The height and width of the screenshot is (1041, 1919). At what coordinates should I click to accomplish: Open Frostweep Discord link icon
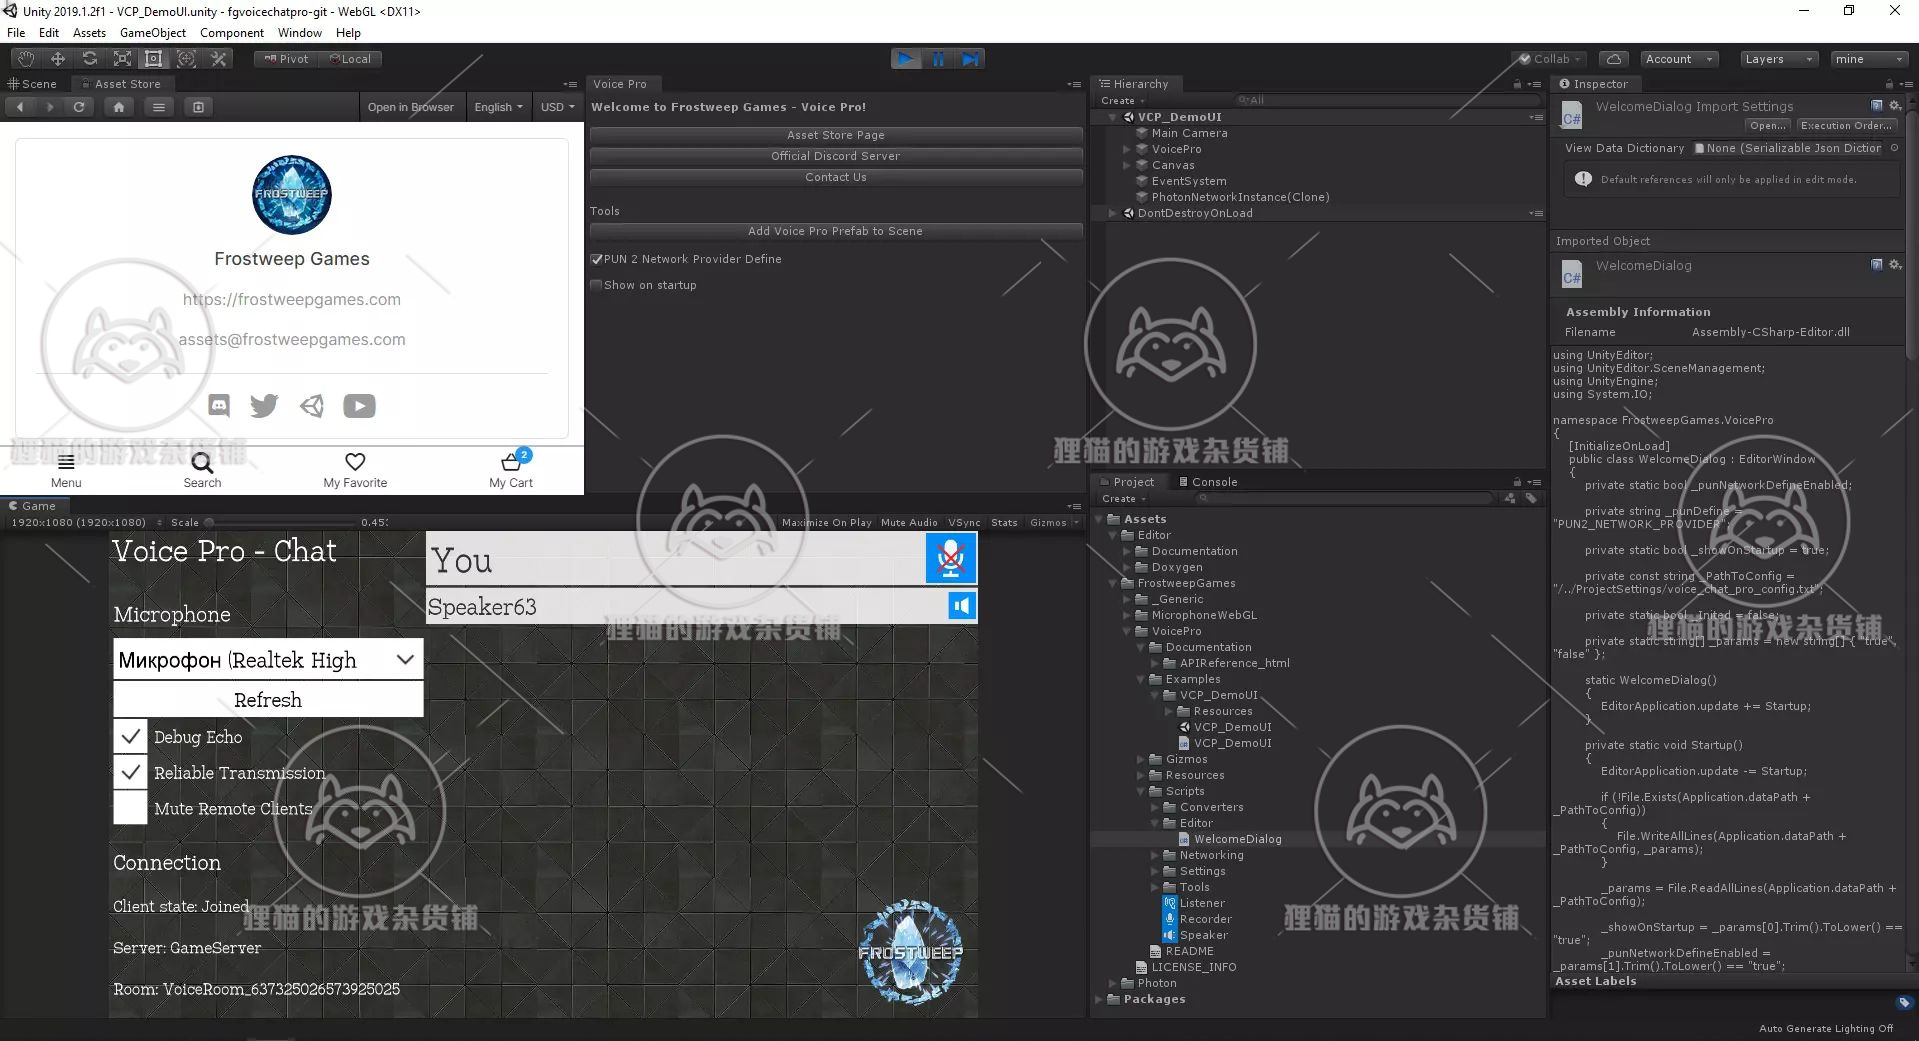[x=219, y=405]
